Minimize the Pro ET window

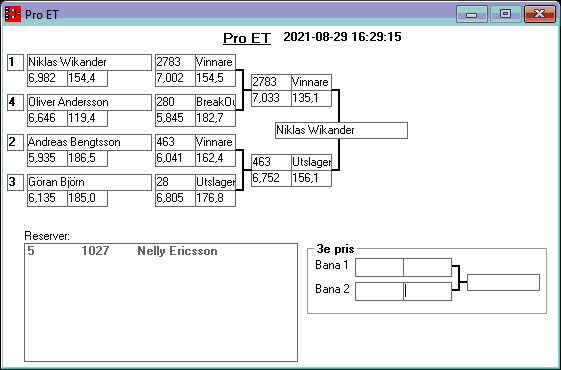(472, 14)
